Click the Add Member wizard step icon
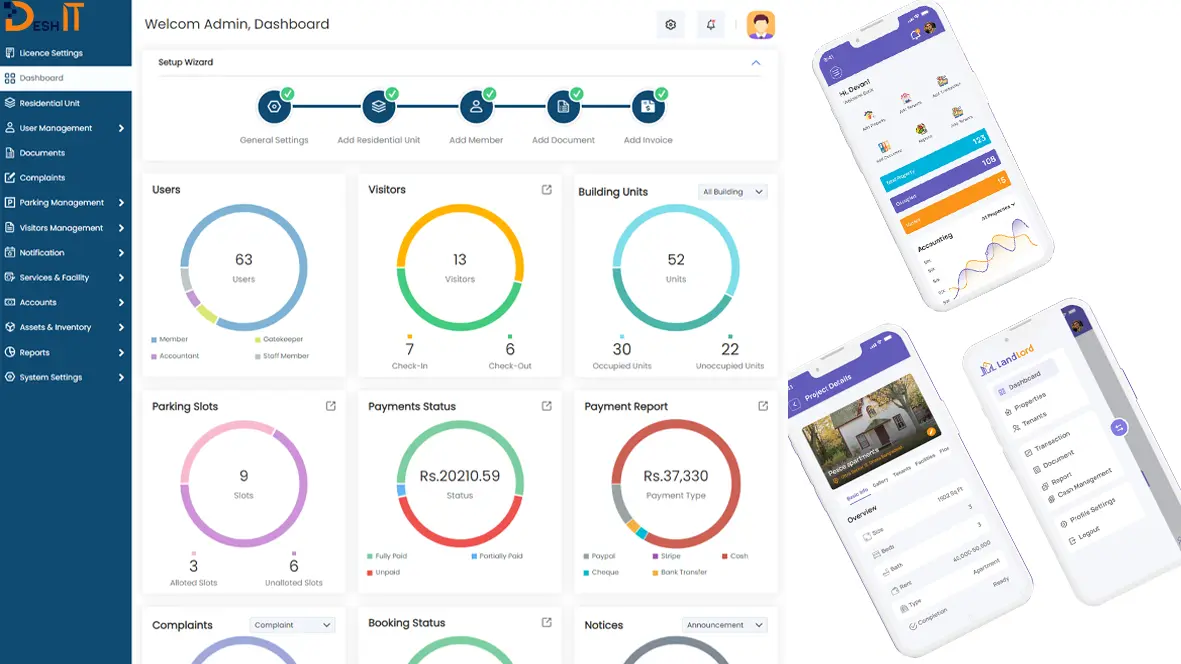1181x664 pixels. [476, 107]
